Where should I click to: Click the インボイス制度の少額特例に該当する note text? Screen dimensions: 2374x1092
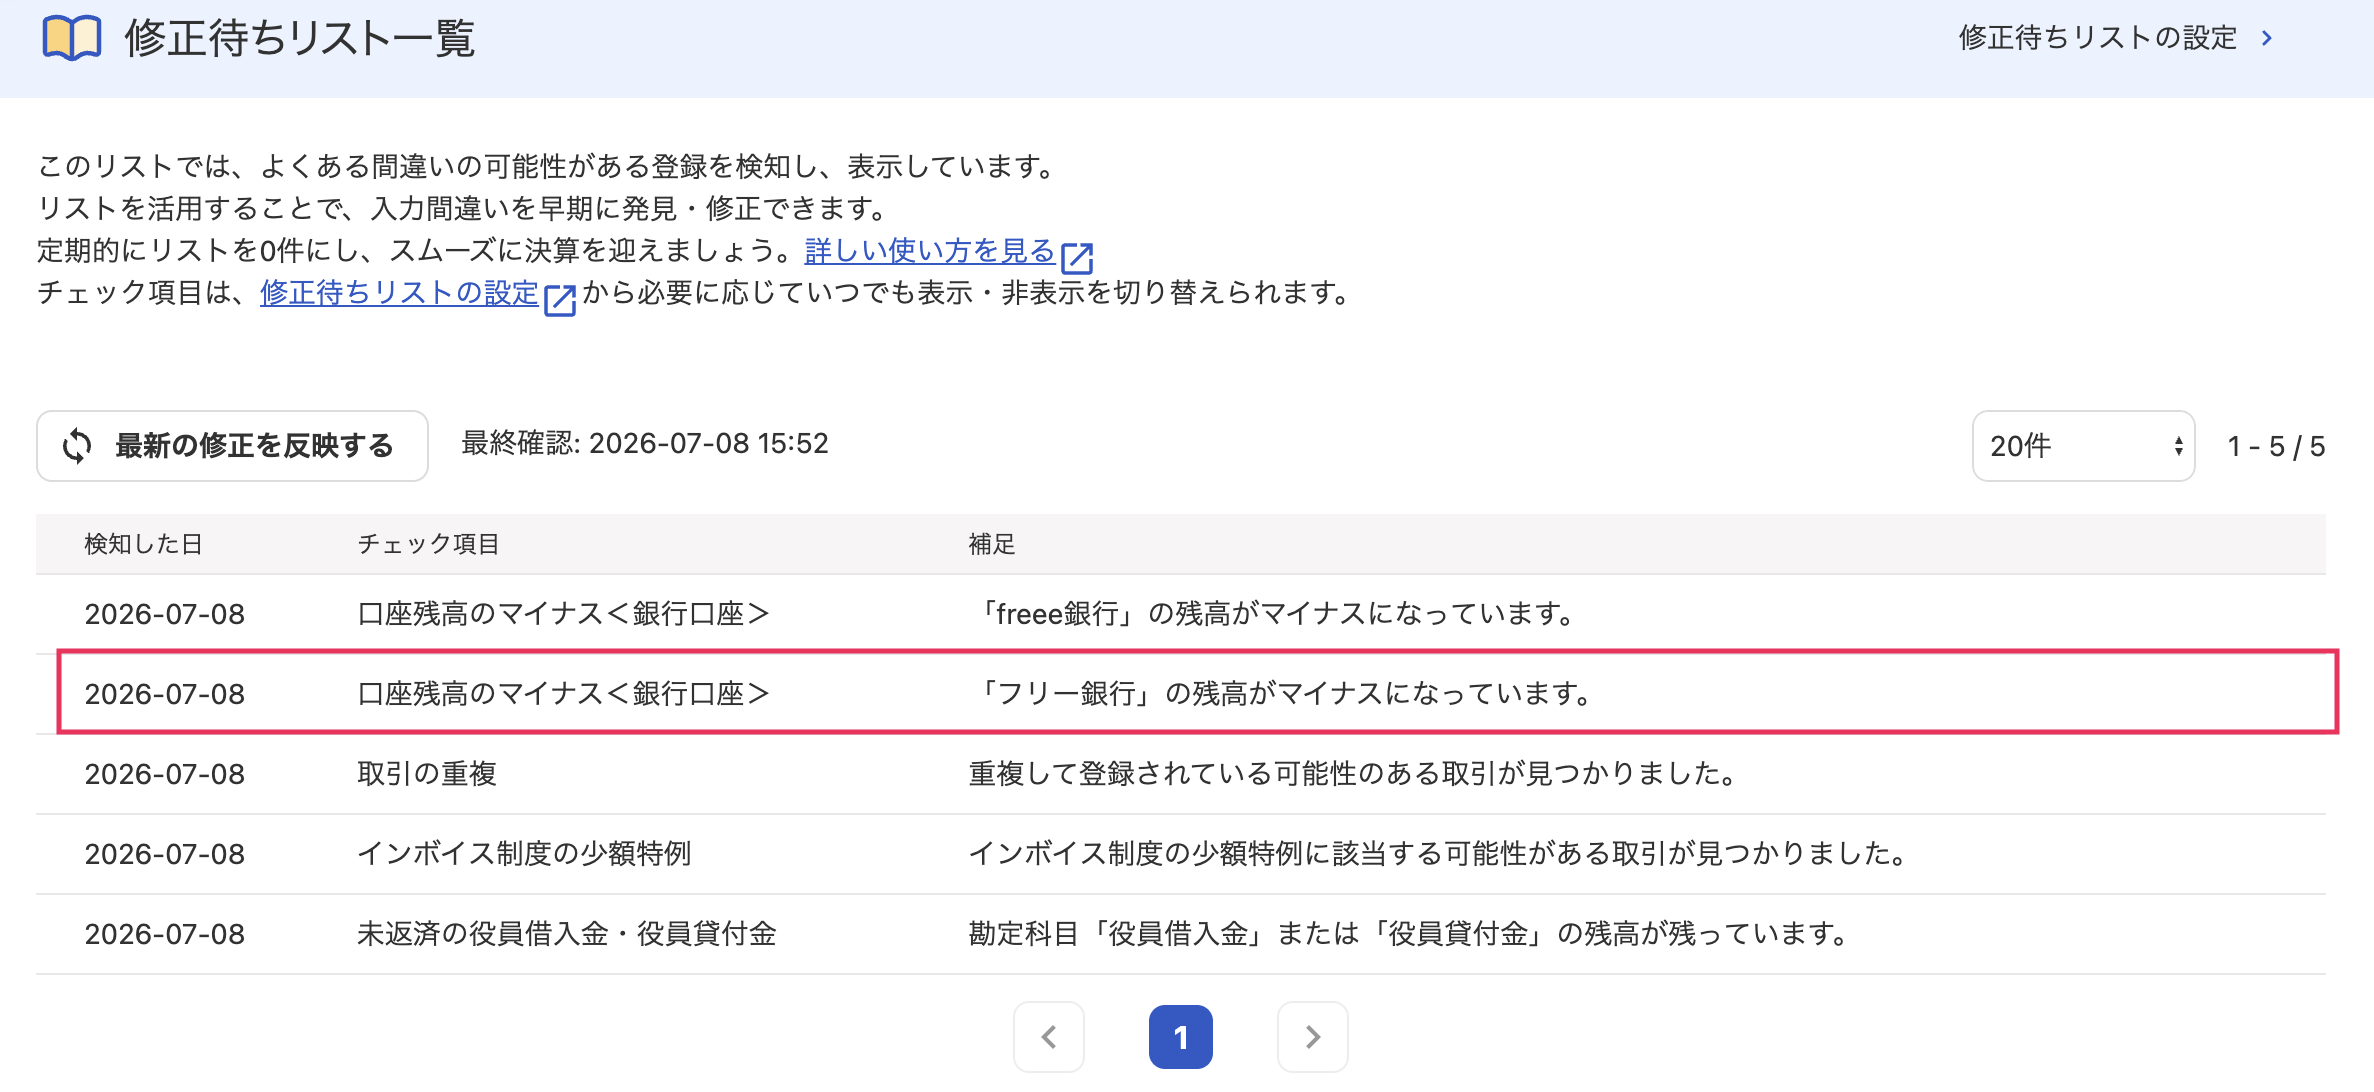point(1438,854)
